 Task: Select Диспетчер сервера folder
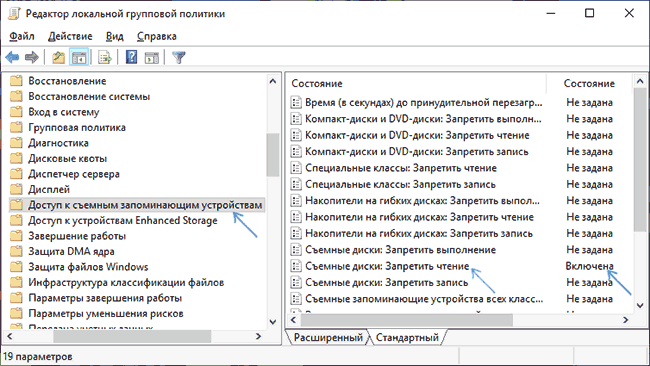[74, 174]
